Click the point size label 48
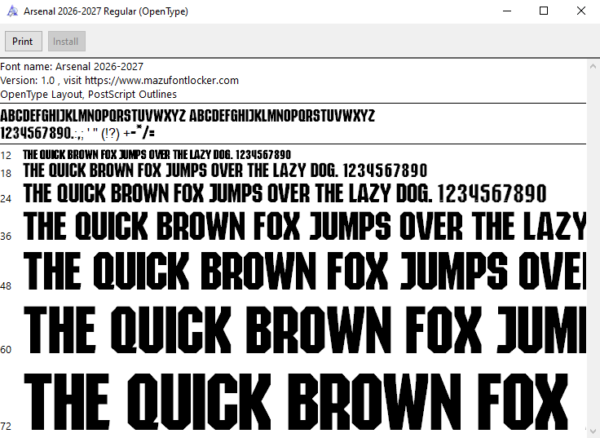600x438 pixels. pos(6,286)
